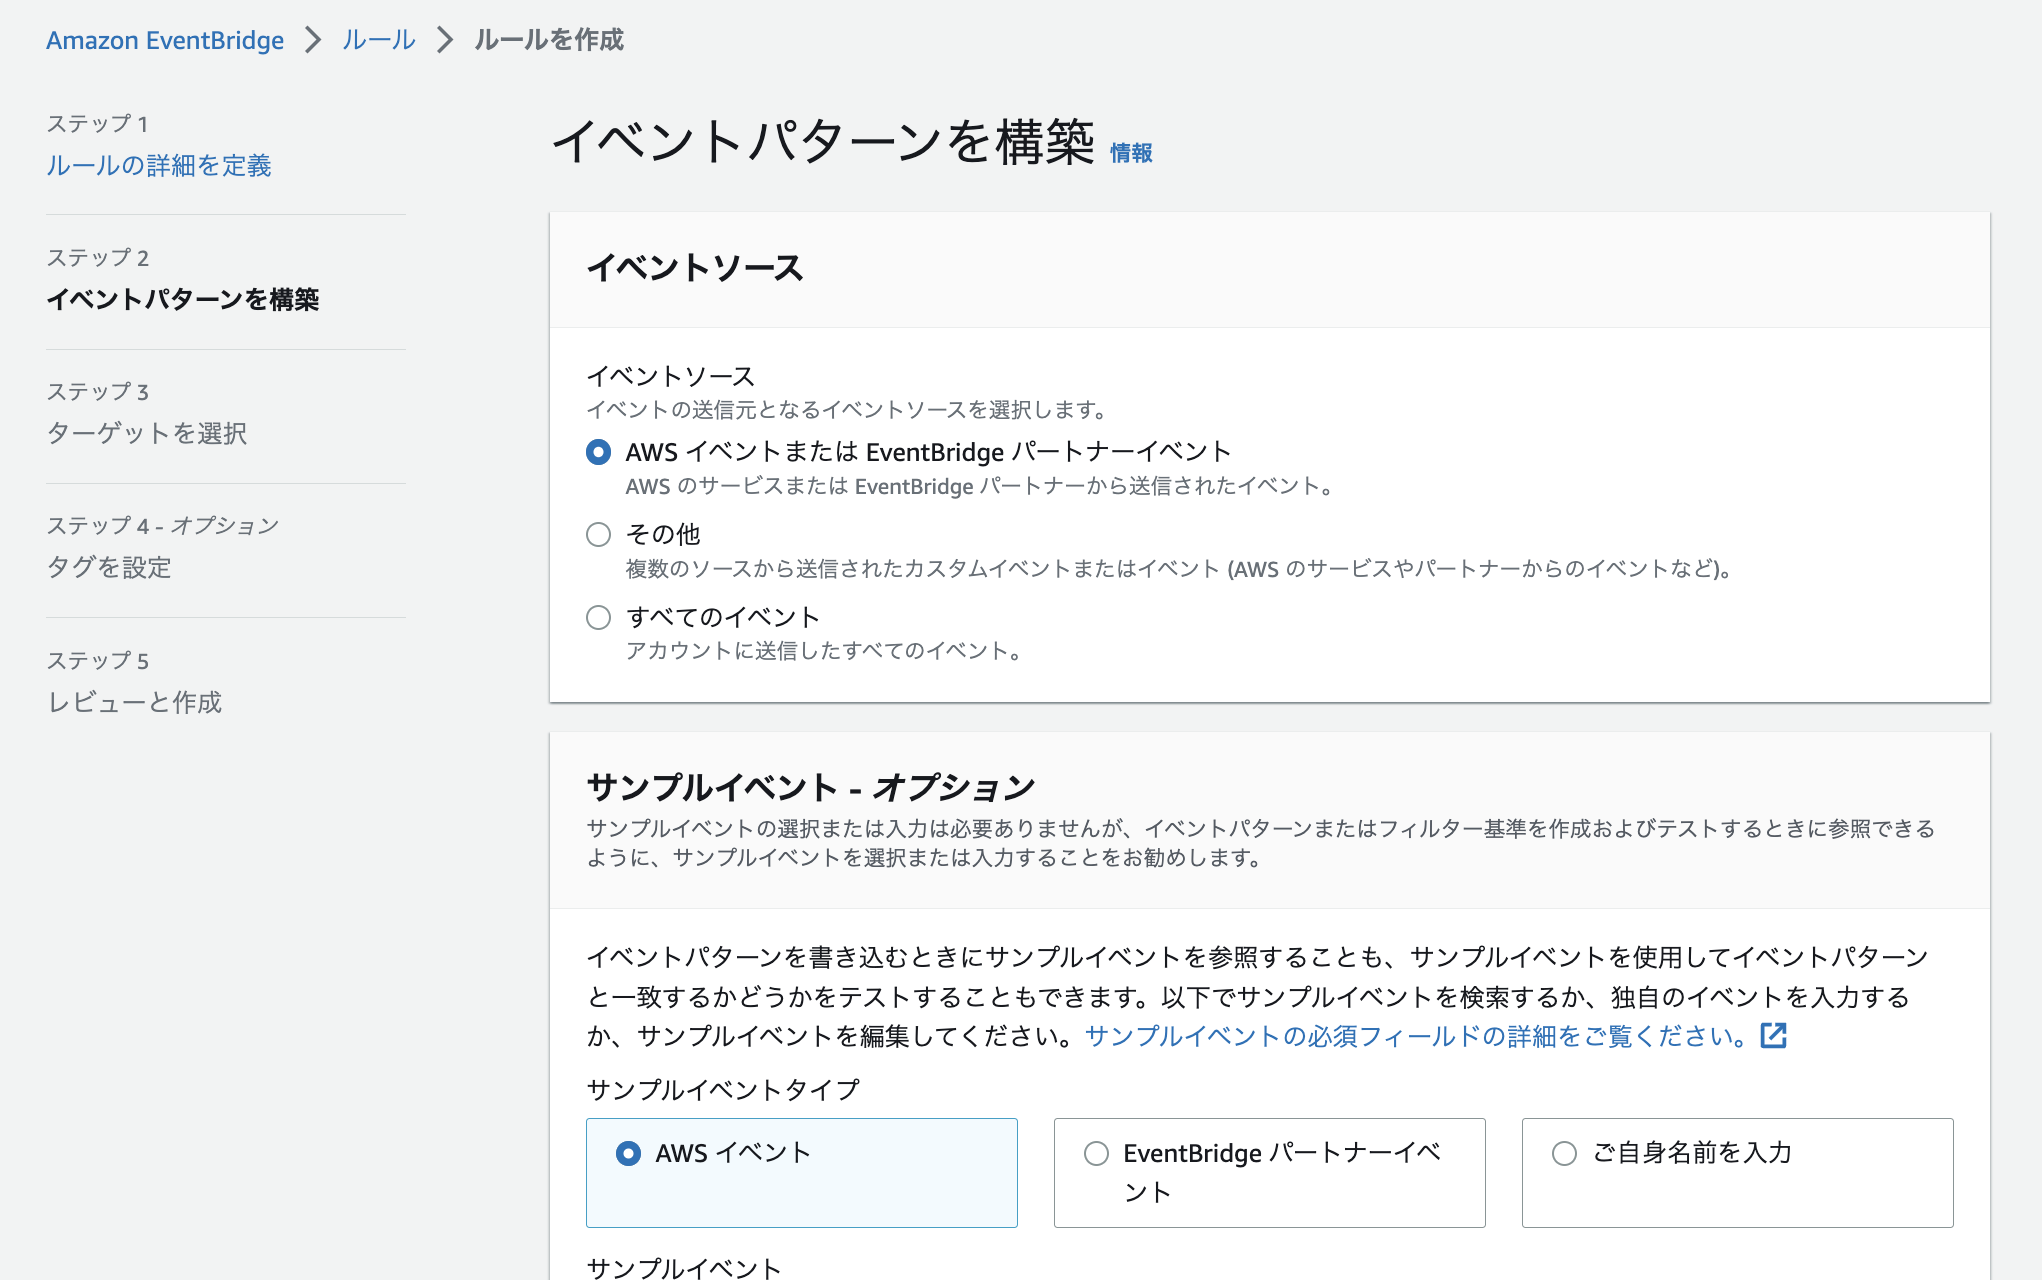Select step 3 ターゲットを選択
Image resolution: width=2042 pixels, height=1280 pixels.
pyautogui.click(x=147, y=433)
